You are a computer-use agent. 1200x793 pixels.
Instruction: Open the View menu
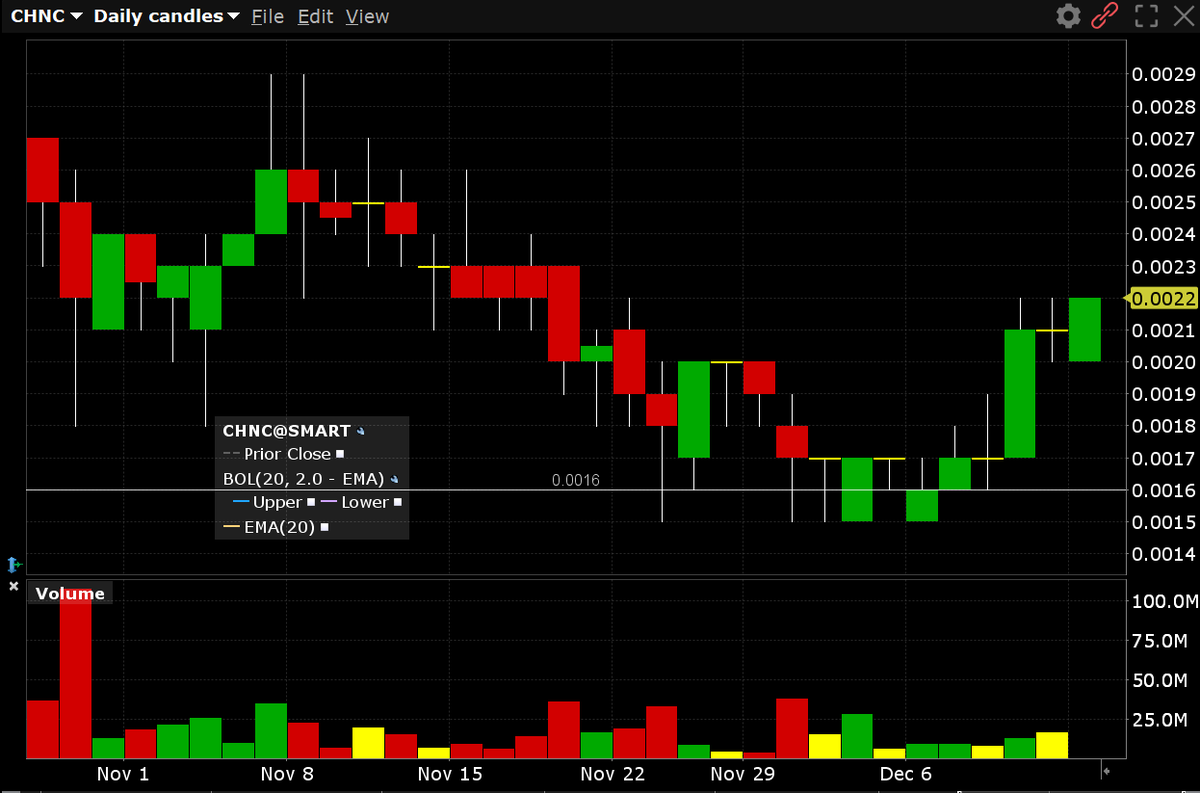tap(367, 17)
